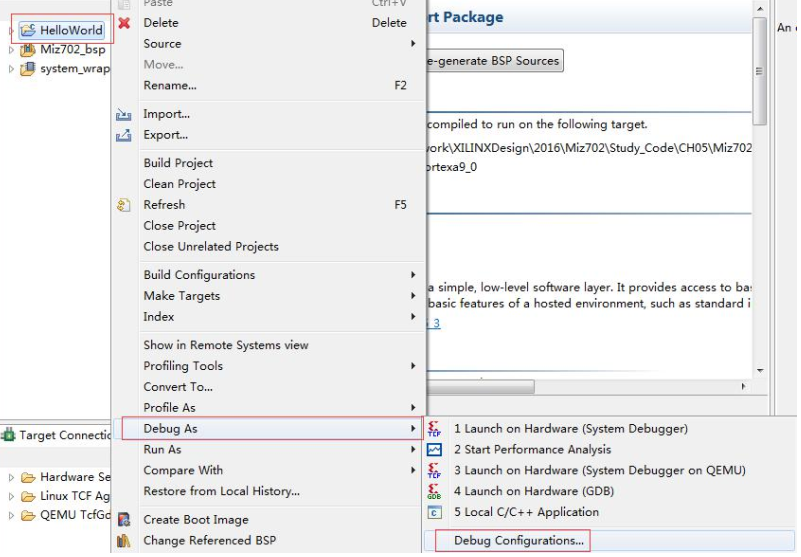Click the Launch on Hardware (GDB) icon
Image resolution: width=801 pixels, height=557 pixels.
point(434,491)
